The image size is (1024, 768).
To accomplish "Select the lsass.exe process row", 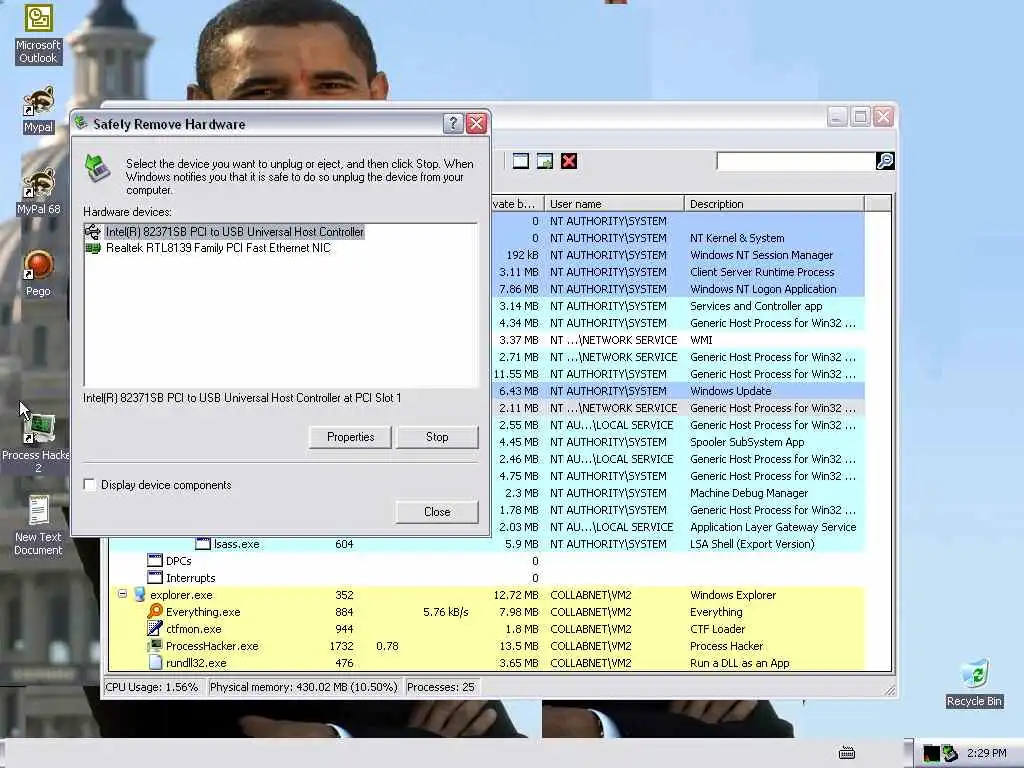I will [487, 543].
